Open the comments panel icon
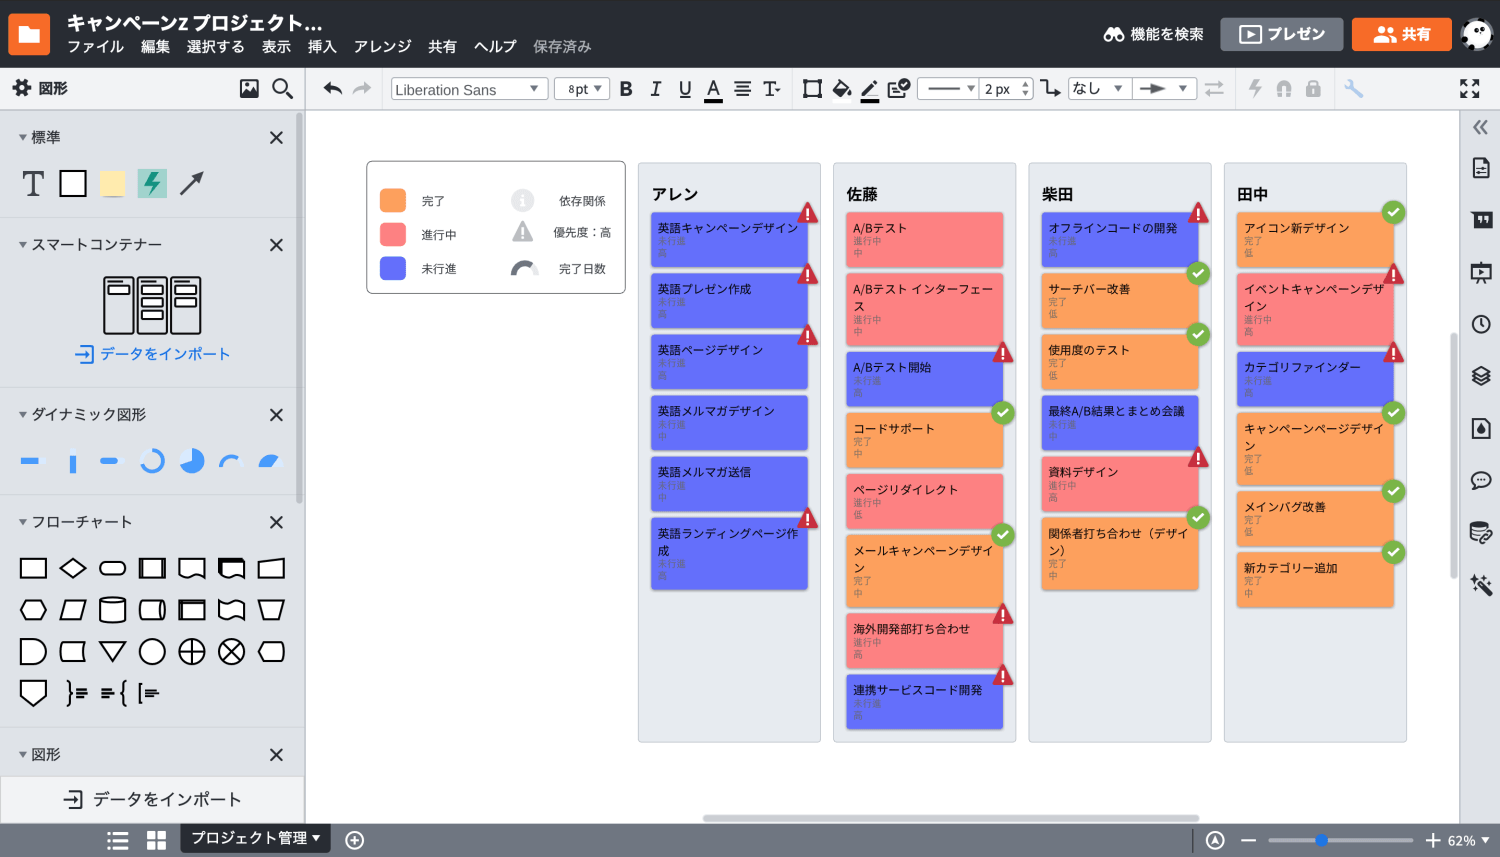 pyautogui.click(x=1481, y=481)
